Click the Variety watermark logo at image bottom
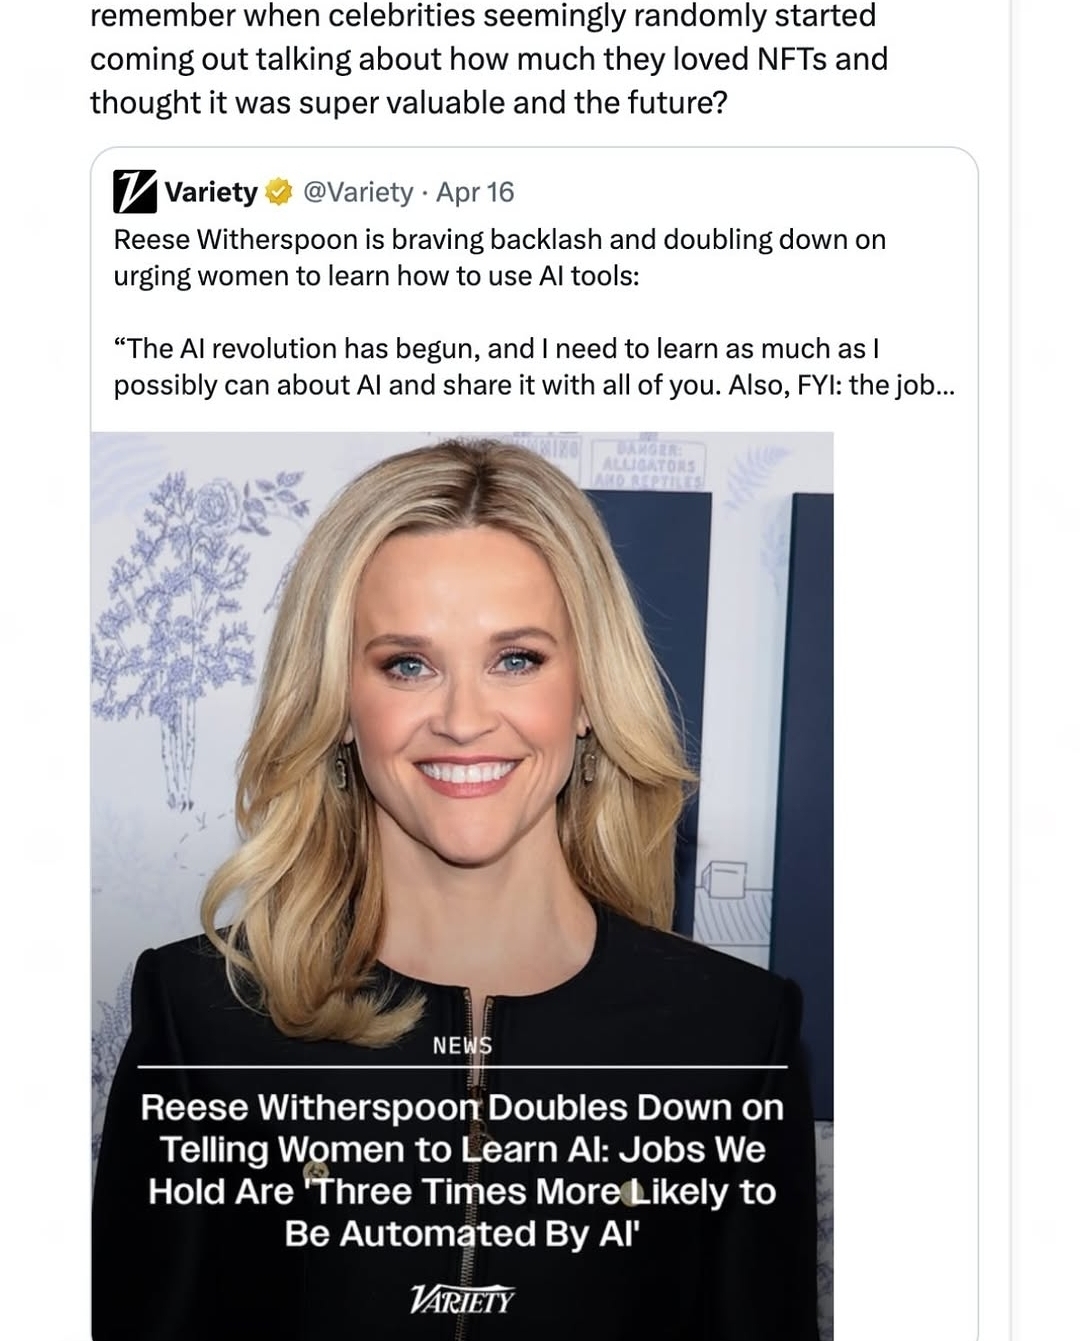Image resolution: width=1080 pixels, height=1341 pixels. [x=462, y=1300]
